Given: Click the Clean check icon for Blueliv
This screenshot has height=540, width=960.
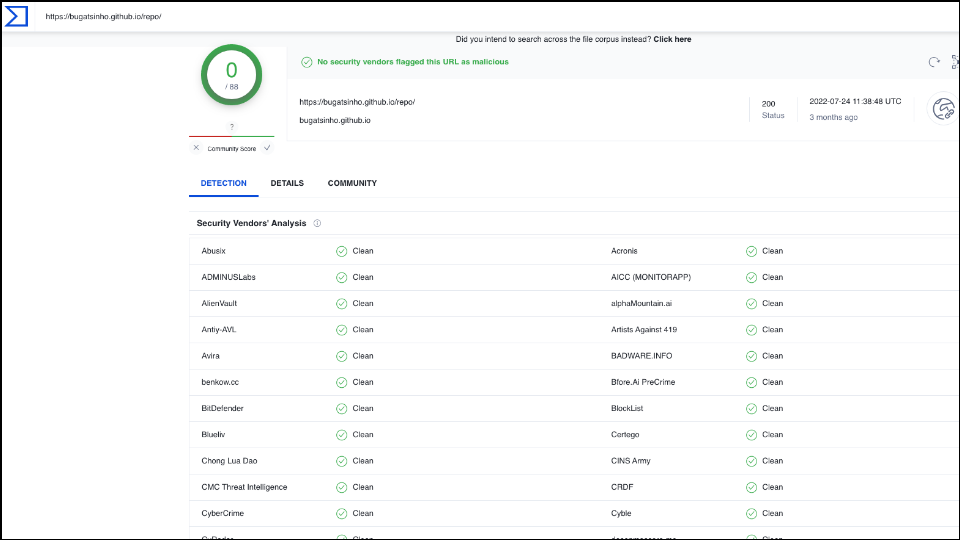Looking at the screenshot, I should coord(342,435).
